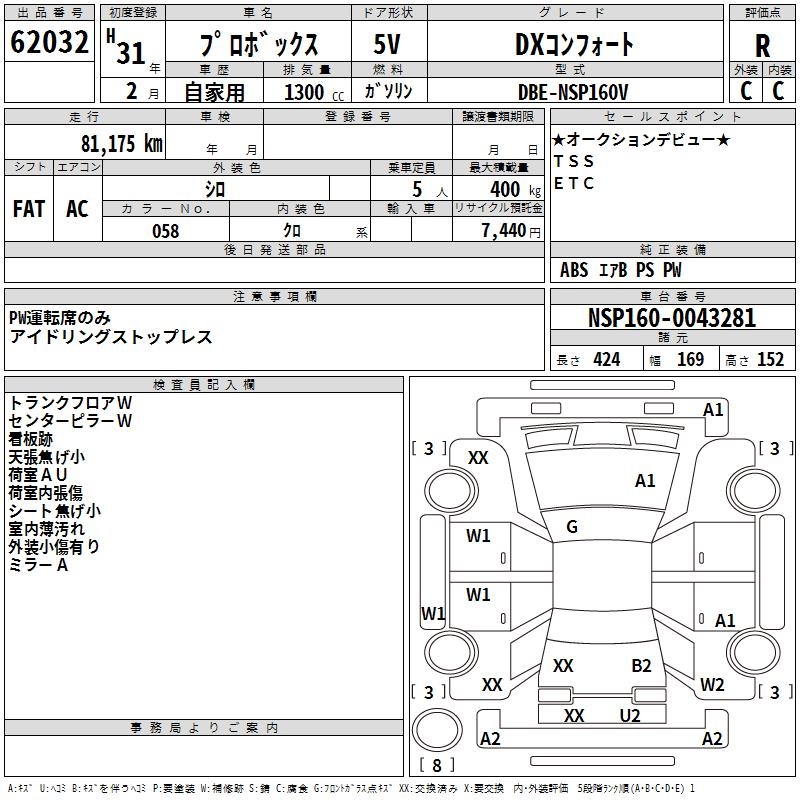Select the color number 058 cell
This screenshot has height=800, width=800.
point(166,230)
